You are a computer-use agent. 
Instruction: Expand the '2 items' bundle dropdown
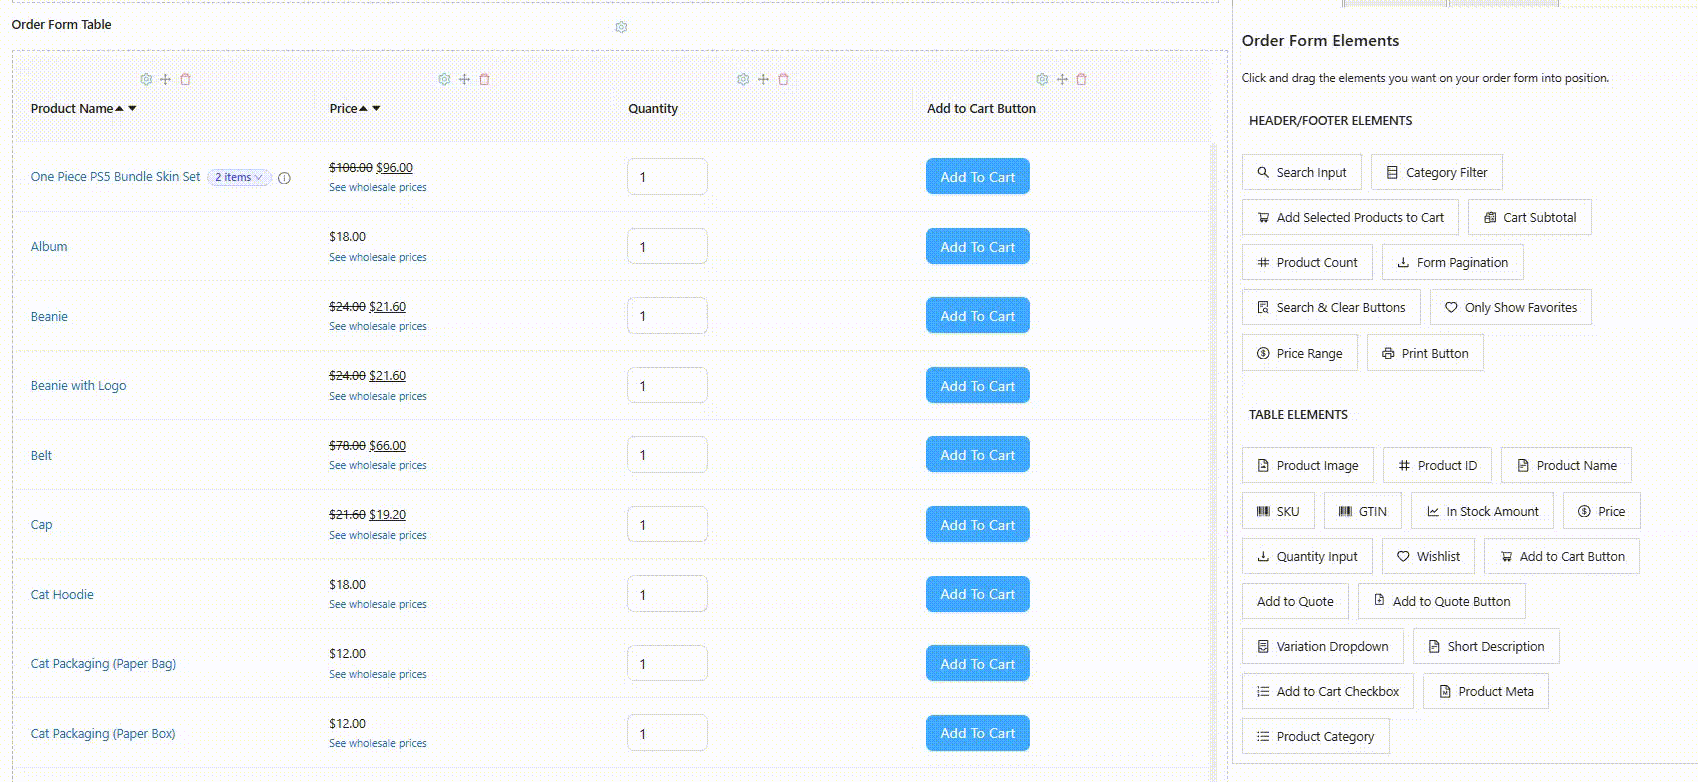238,177
